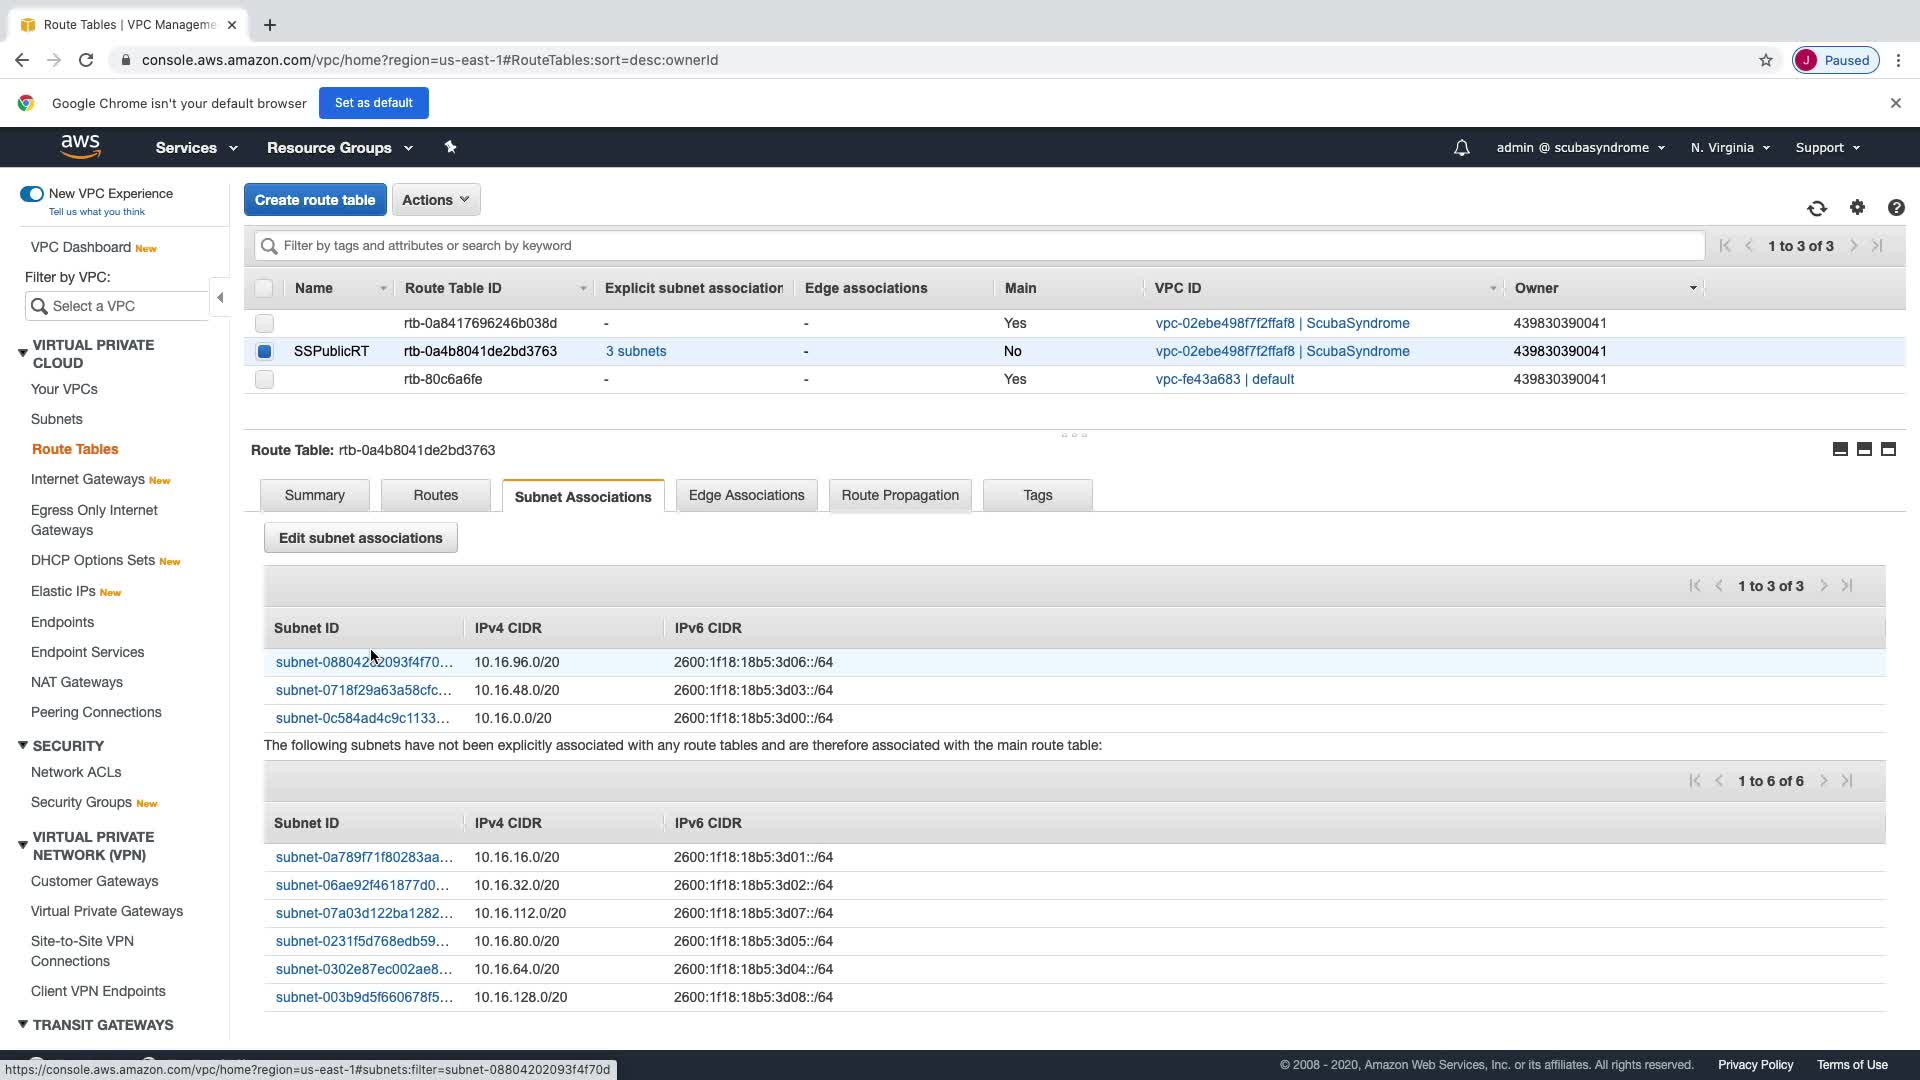Image resolution: width=1920 pixels, height=1080 pixels.
Task: Switch to the Routes tab
Action: pos(435,495)
